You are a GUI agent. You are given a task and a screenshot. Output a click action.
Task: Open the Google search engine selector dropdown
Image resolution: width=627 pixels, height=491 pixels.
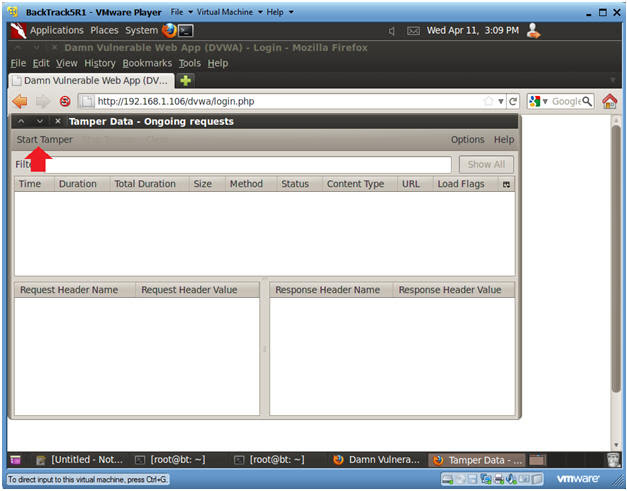pos(538,102)
